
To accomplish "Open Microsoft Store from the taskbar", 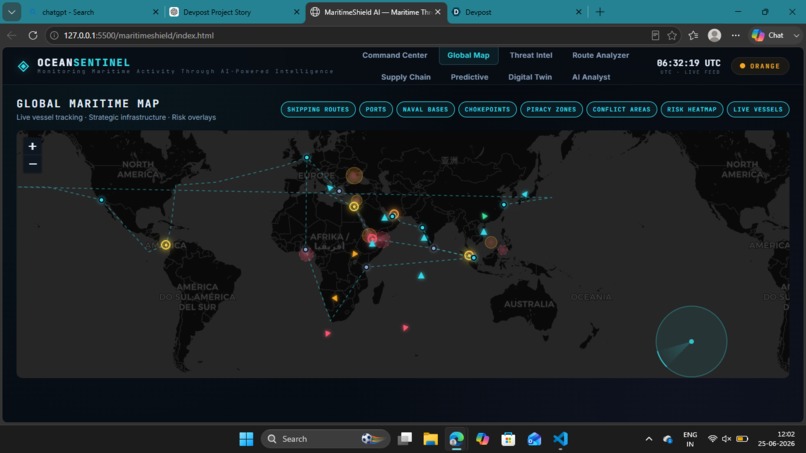I will coord(508,439).
